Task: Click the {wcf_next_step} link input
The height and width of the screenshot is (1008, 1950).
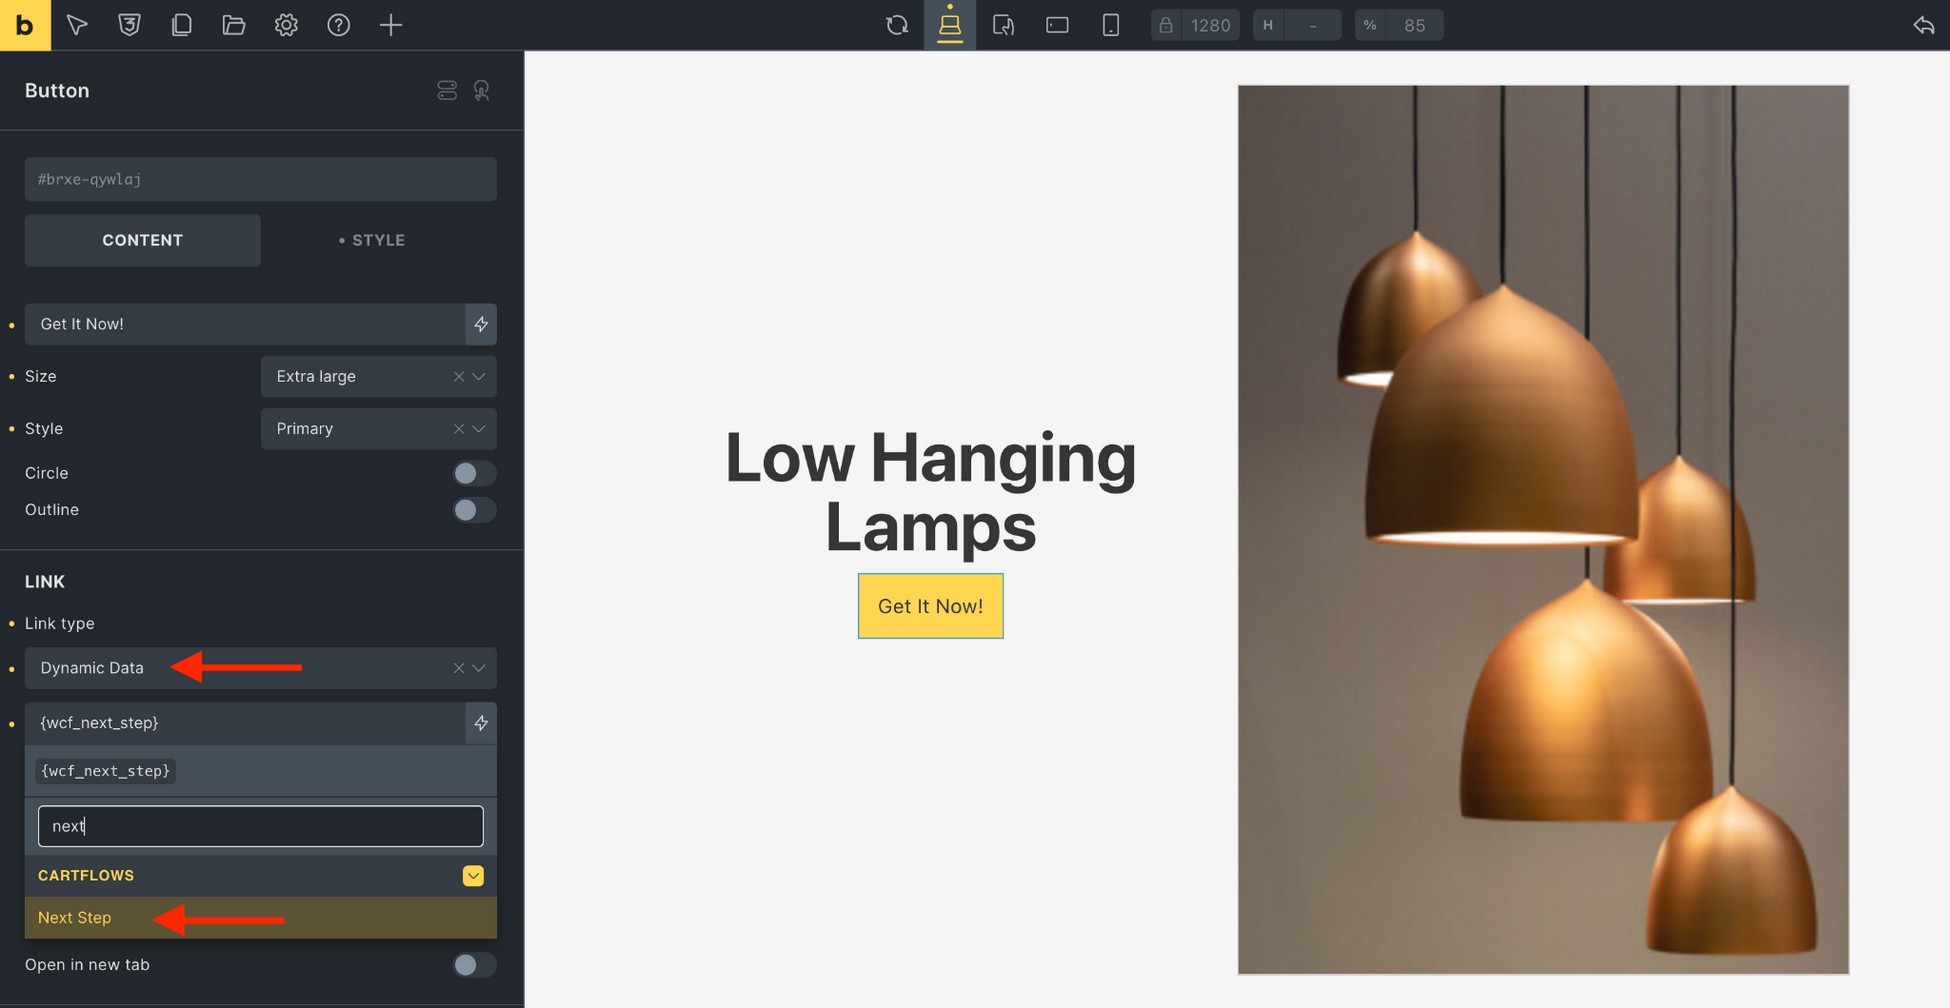Action: point(245,723)
